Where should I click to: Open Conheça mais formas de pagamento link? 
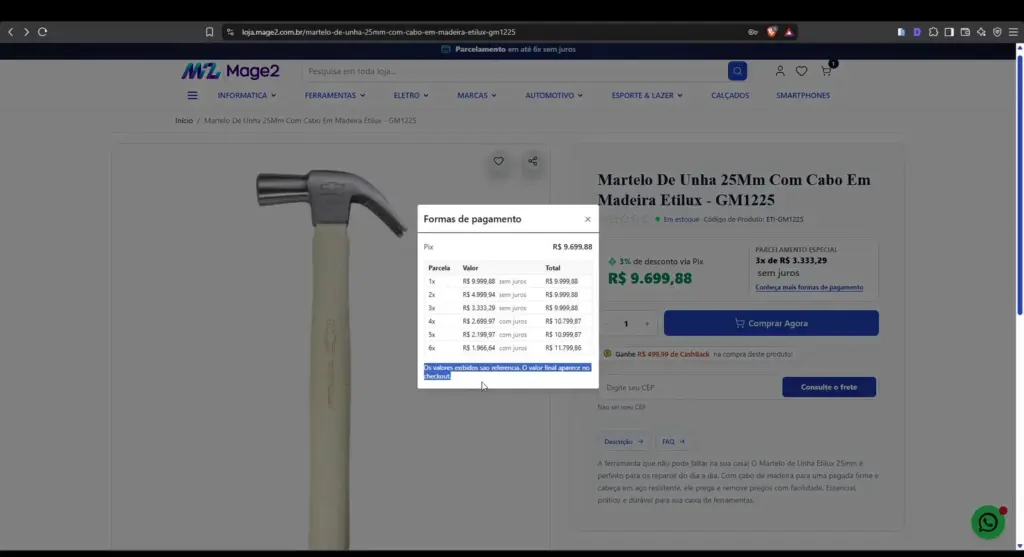coord(809,287)
